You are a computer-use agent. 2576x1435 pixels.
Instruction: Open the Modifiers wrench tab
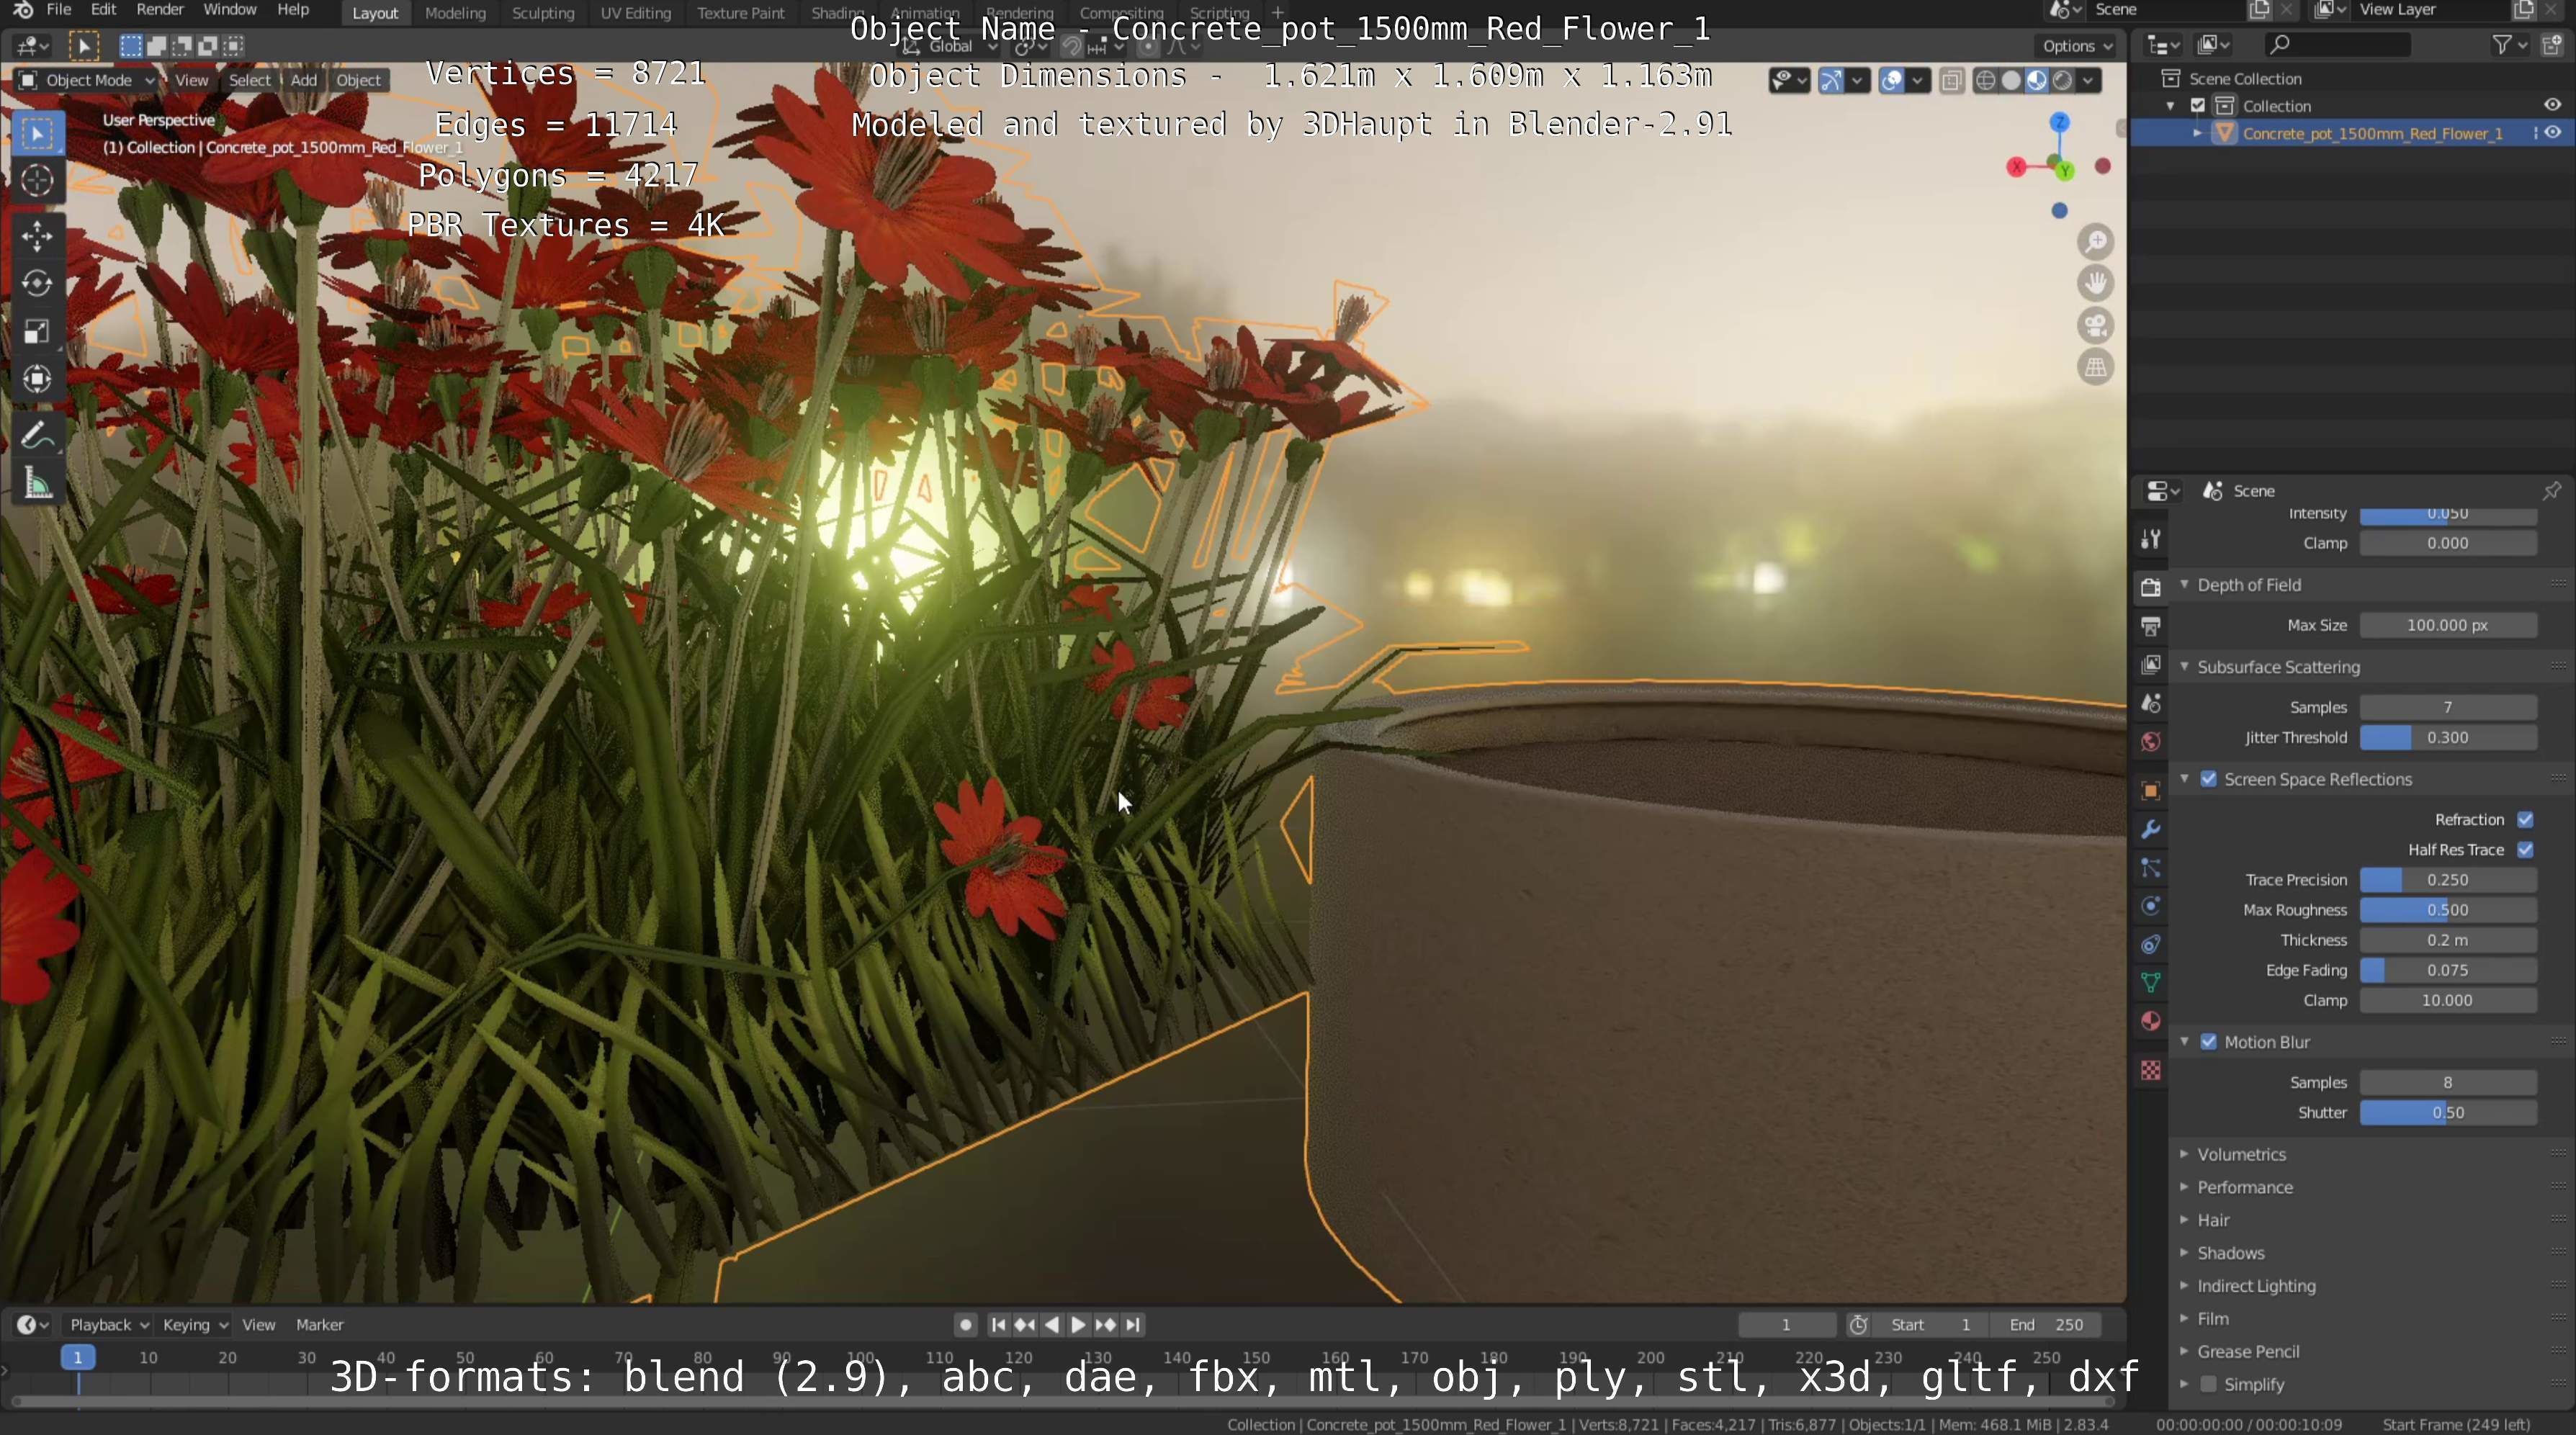coord(2151,829)
